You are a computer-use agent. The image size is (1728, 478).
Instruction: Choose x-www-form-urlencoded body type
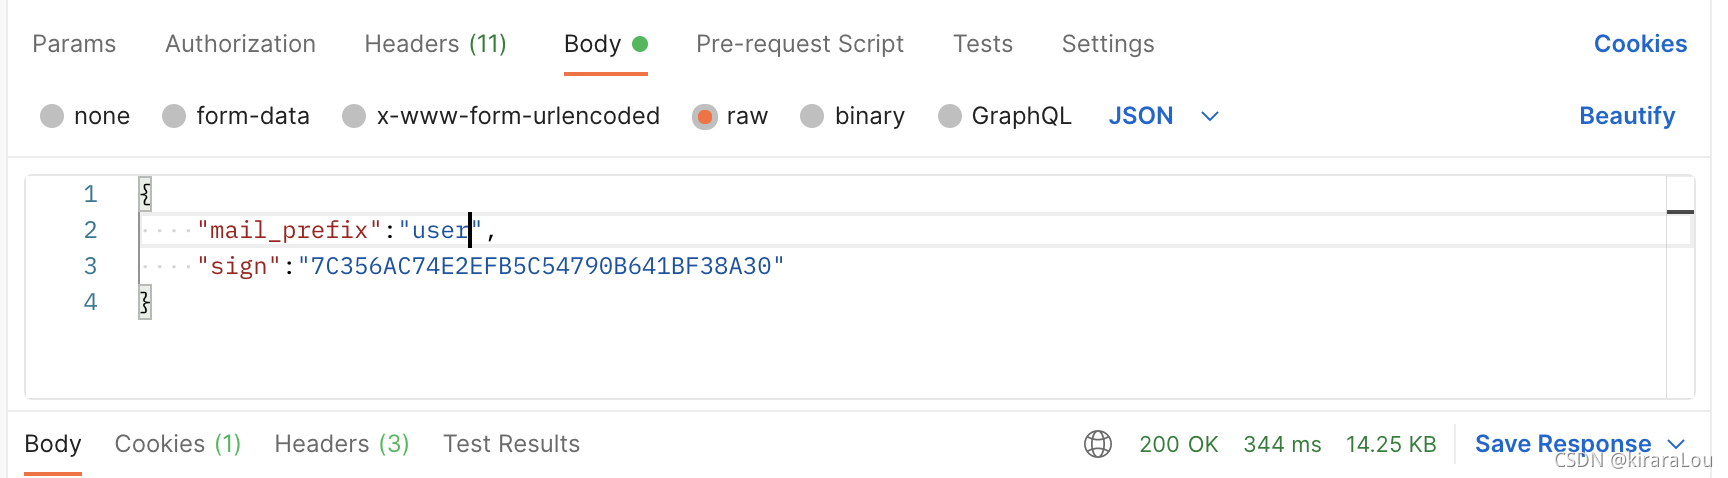tap(354, 117)
